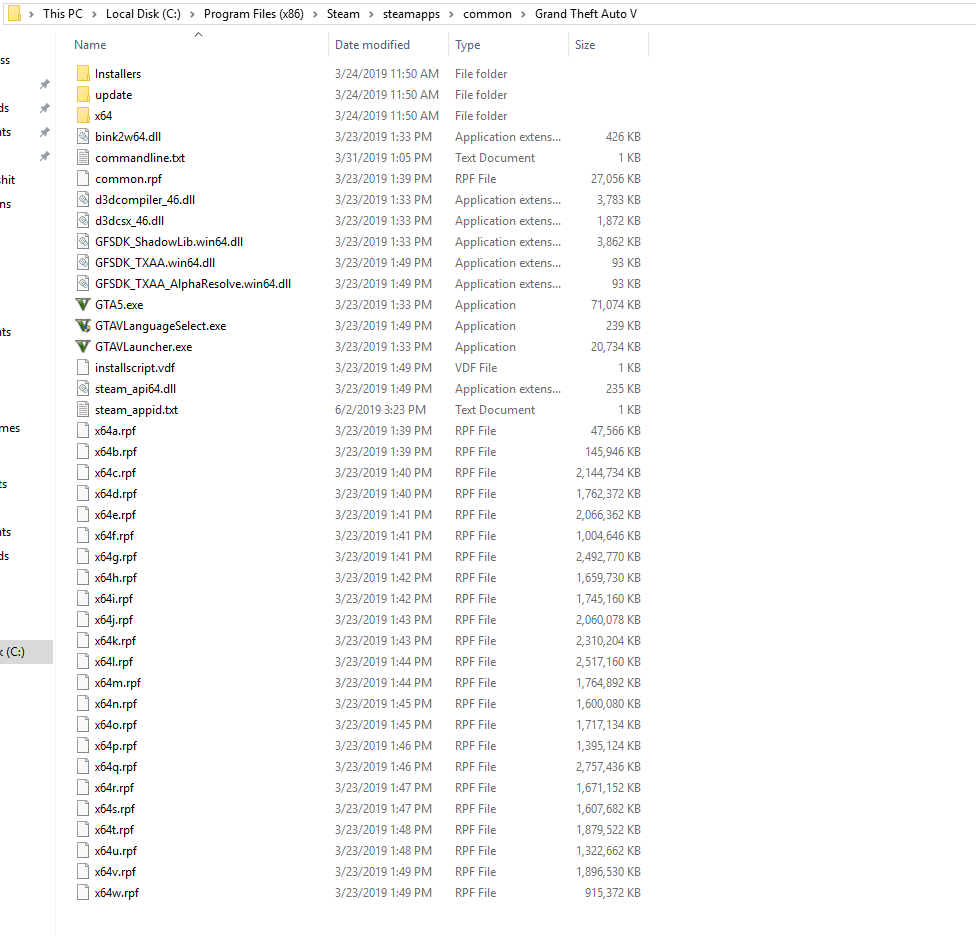Select the bink2w64.dll file icon
976x936 pixels.
(x=83, y=136)
